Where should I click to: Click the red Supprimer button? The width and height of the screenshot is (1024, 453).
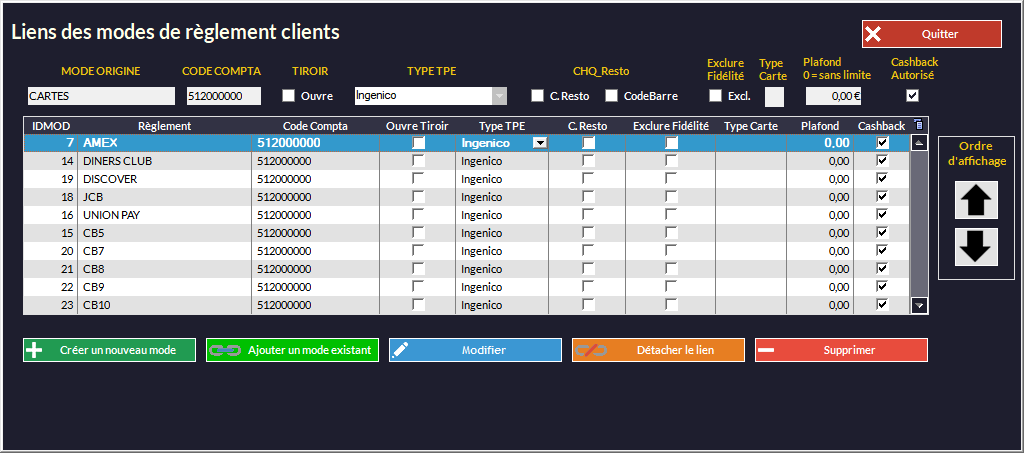(841, 350)
